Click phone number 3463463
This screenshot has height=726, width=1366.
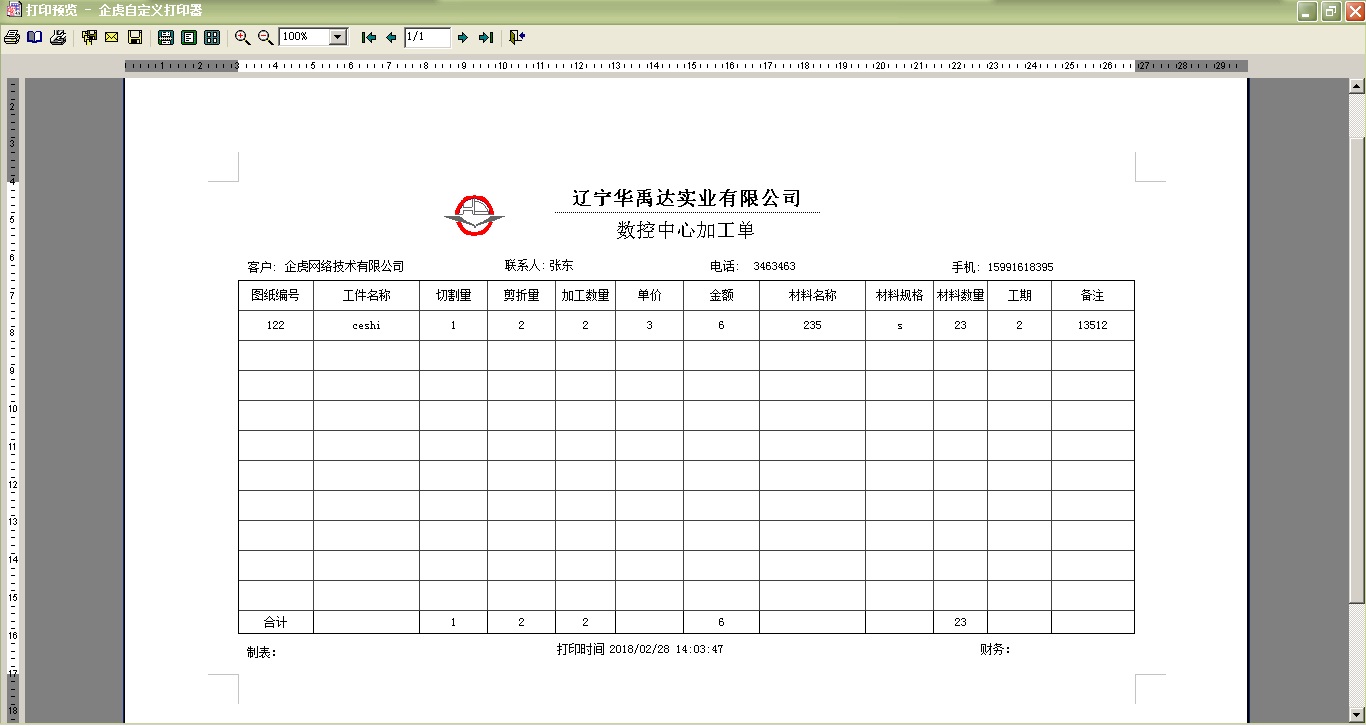point(774,267)
